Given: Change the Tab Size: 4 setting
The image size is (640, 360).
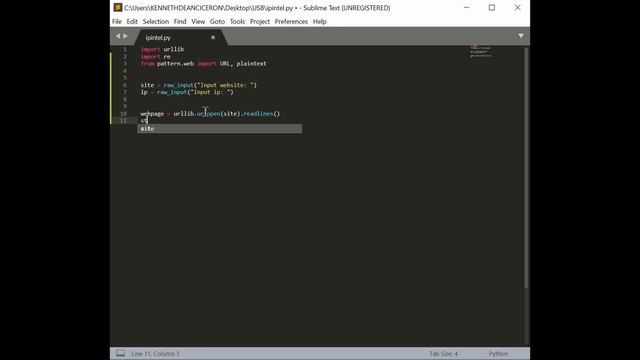Looking at the screenshot, I should 443,354.
